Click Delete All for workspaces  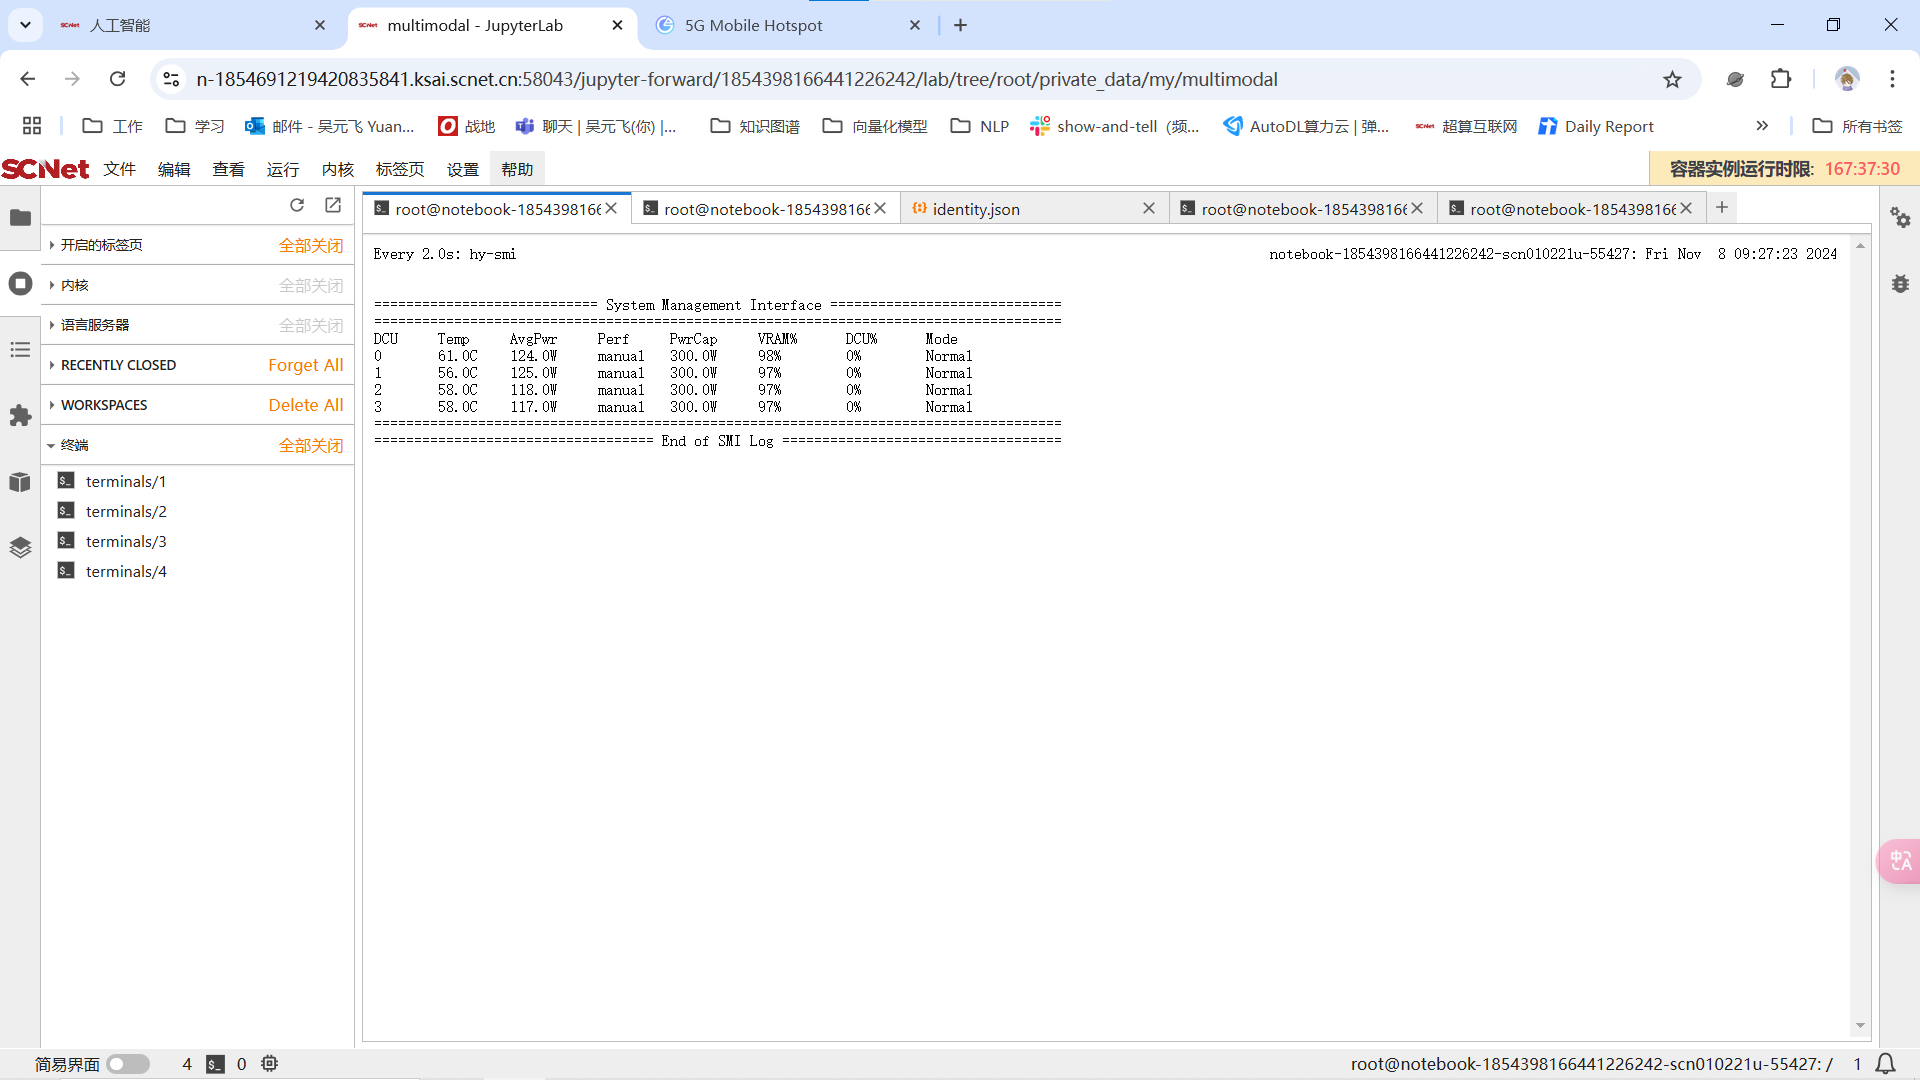(x=305, y=405)
